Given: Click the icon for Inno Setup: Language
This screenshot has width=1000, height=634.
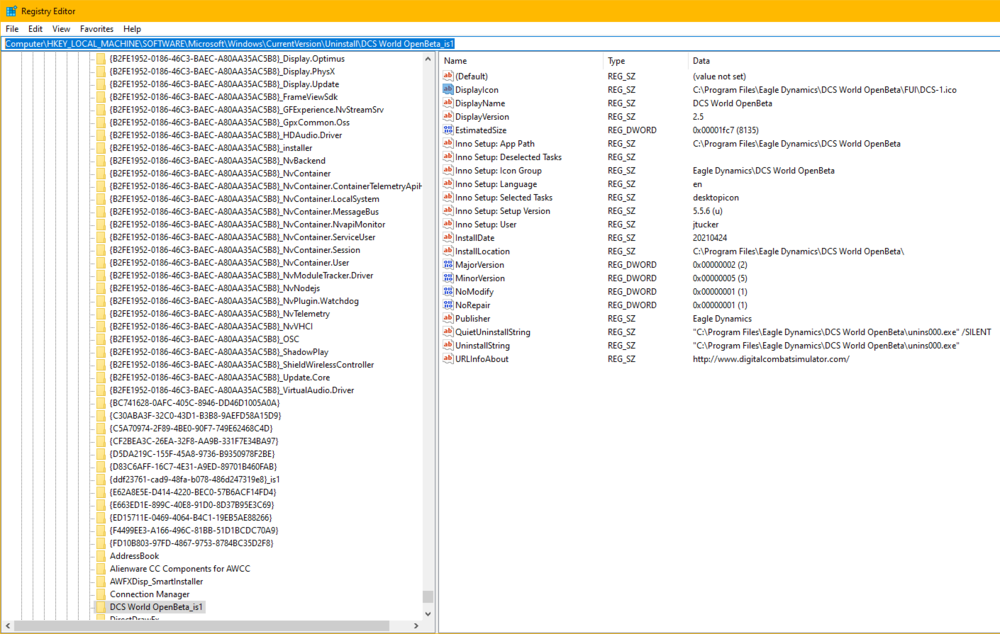Looking at the screenshot, I should pyautogui.click(x=448, y=184).
